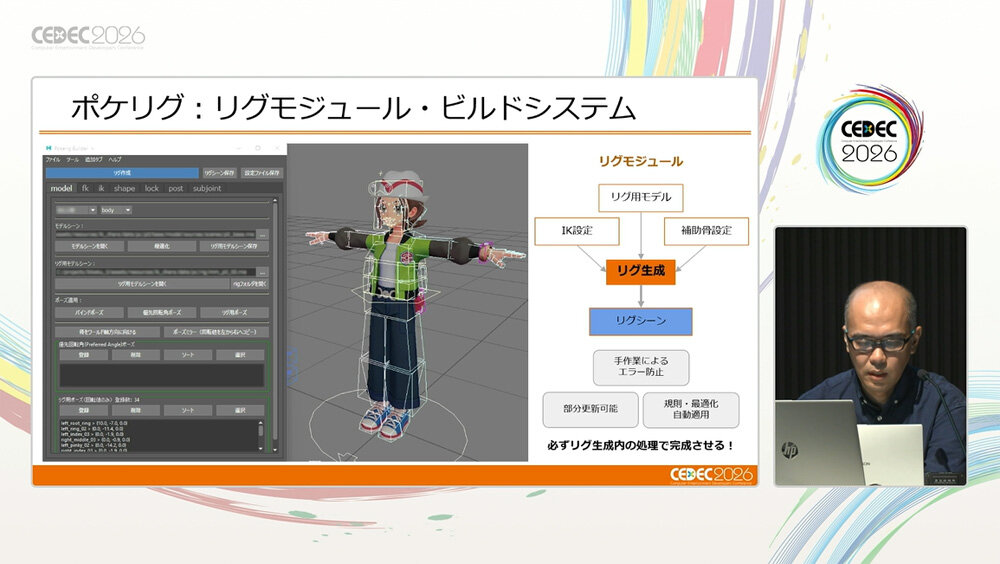Switch to the post tab

tap(175, 188)
